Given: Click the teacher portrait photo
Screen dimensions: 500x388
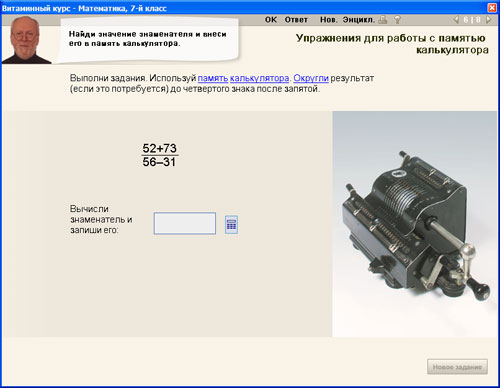Looking at the screenshot, I should coord(26,40).
